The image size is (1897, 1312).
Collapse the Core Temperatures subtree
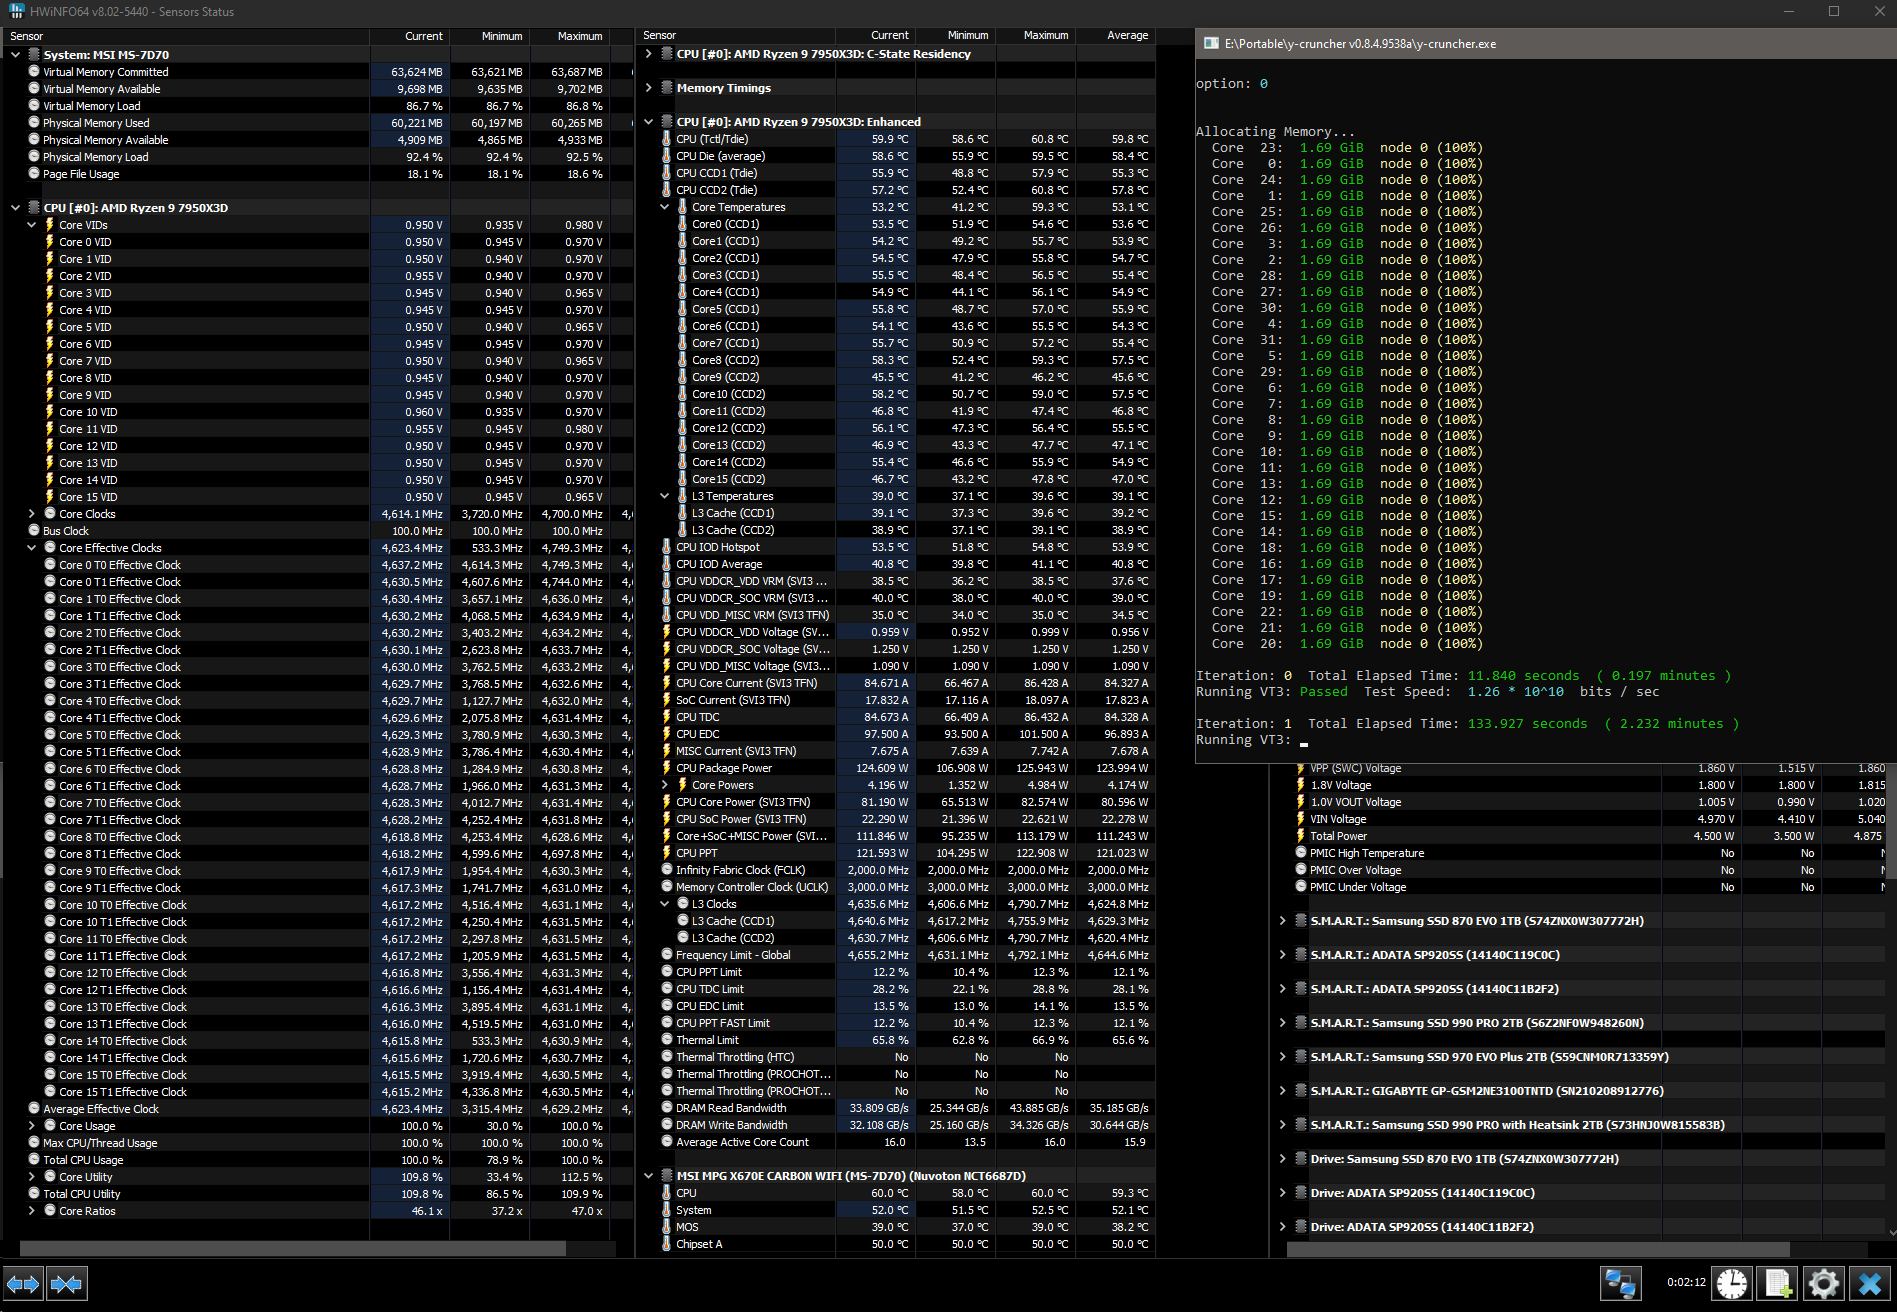click(664, 207)
